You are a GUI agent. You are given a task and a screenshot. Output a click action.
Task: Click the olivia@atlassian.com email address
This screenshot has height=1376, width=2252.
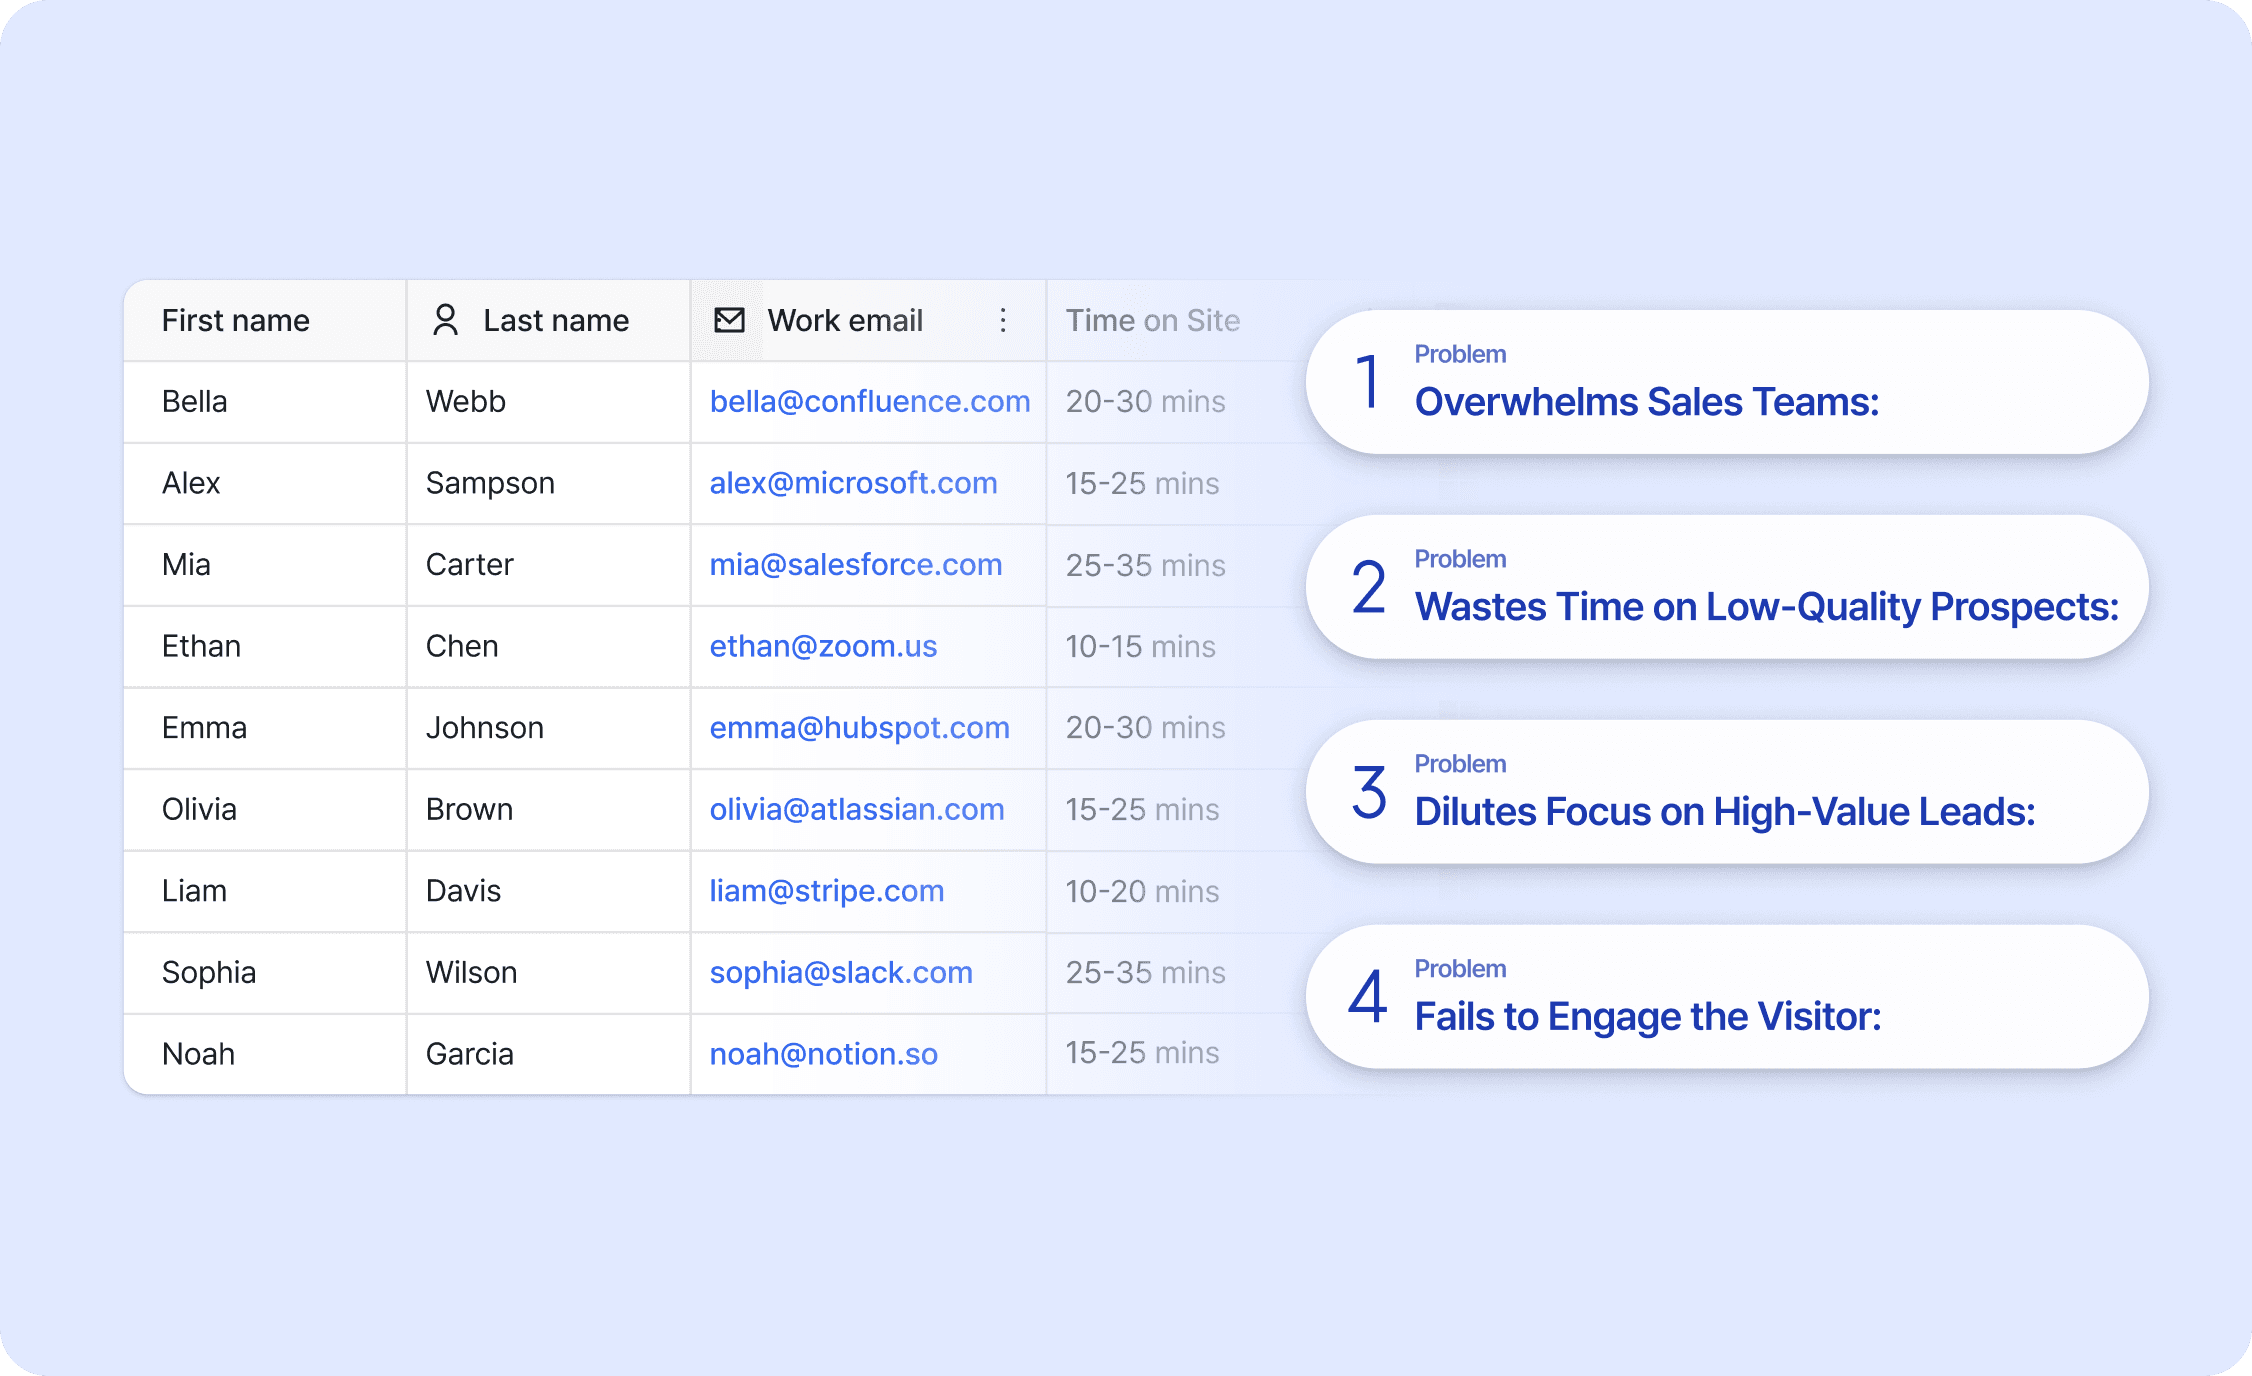pos(856,809)
